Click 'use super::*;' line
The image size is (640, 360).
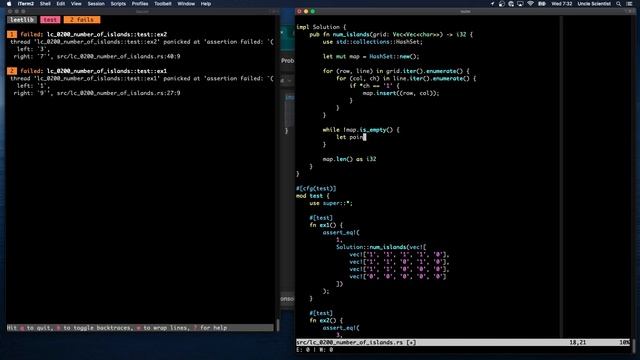point(331,203)
